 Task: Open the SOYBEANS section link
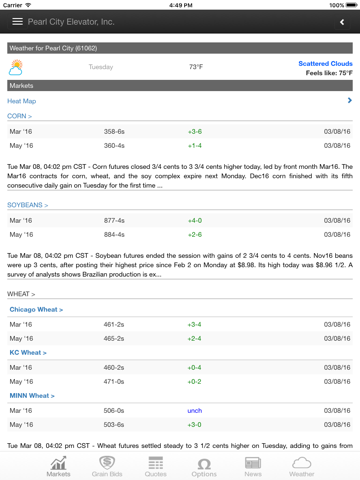pyautogui.click(x=28, y=205)
